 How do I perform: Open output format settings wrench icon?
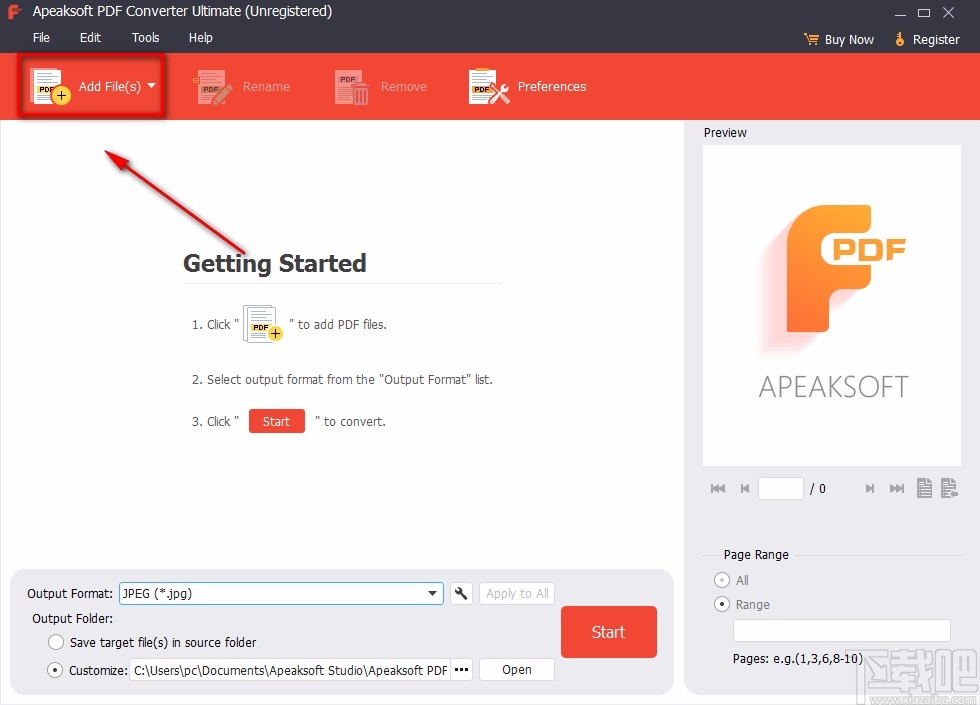click(x=460, y=593)
